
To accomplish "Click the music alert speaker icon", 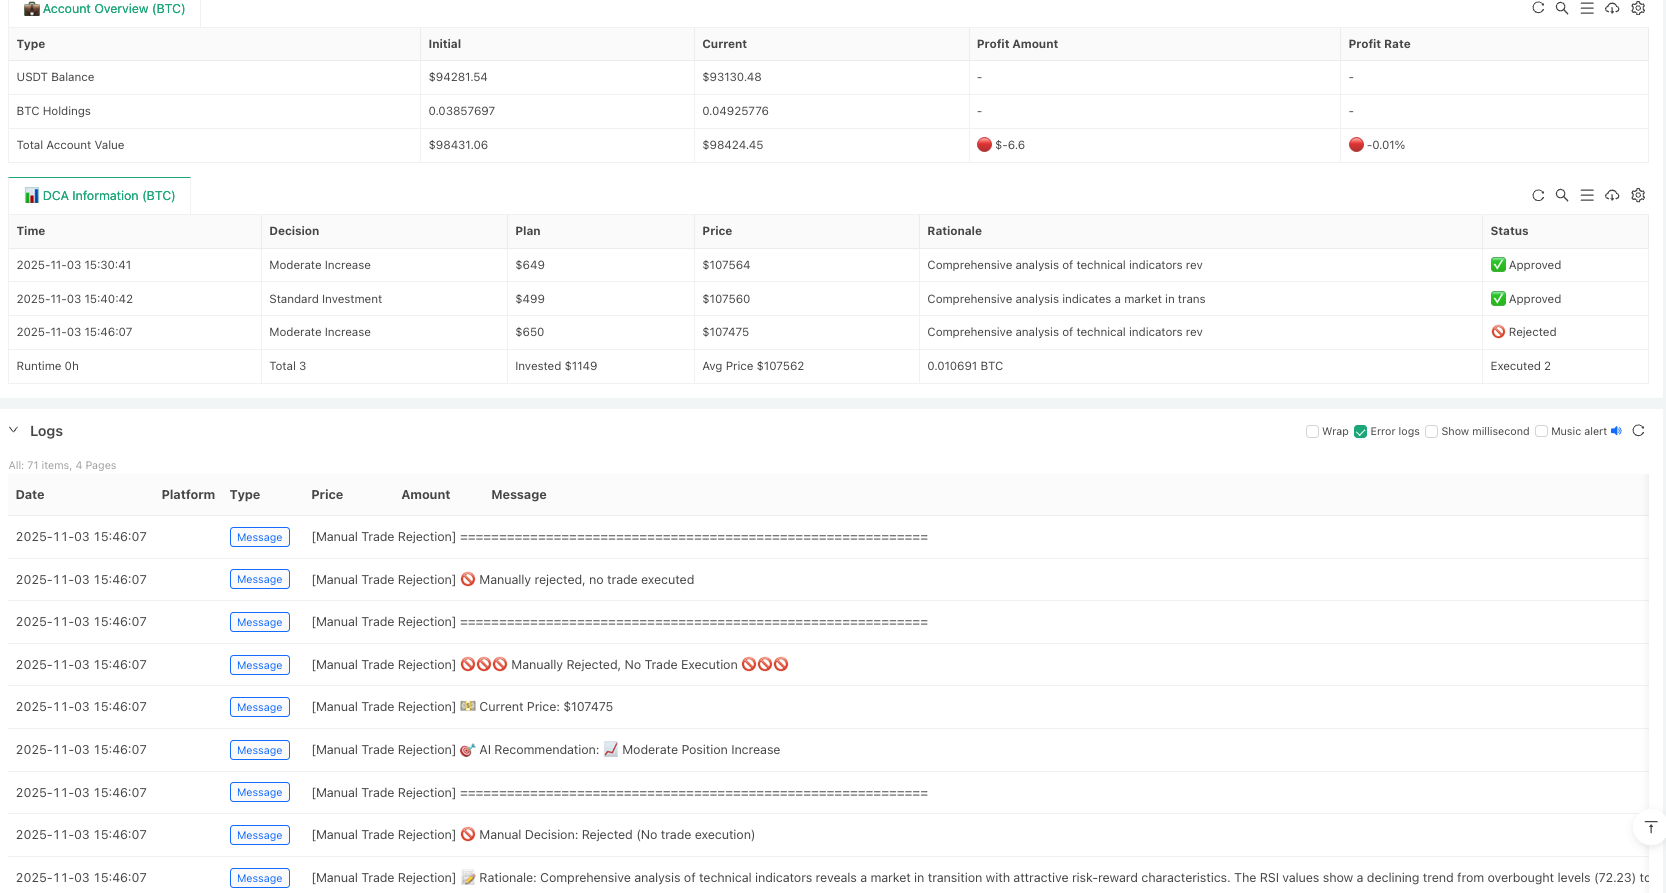I will pos(1616,431).
